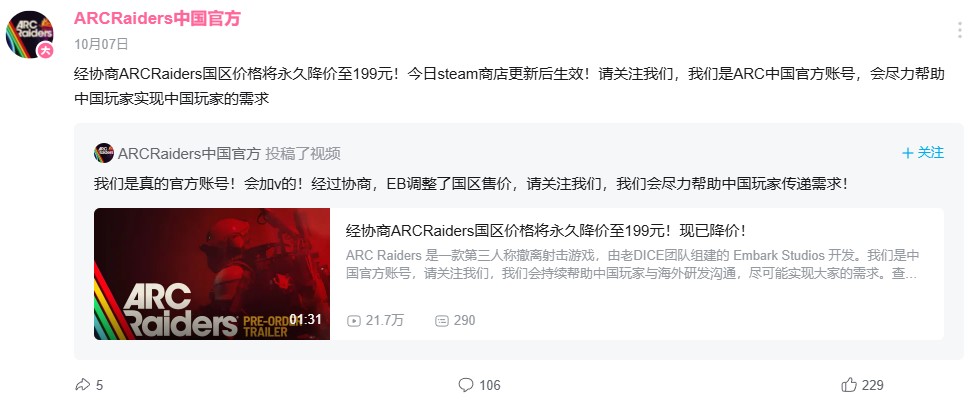Viewport: 973px width, 407px height.
Task: Open ARCRaiders中国官方 name in quoted card
Action: coord(189,153)
